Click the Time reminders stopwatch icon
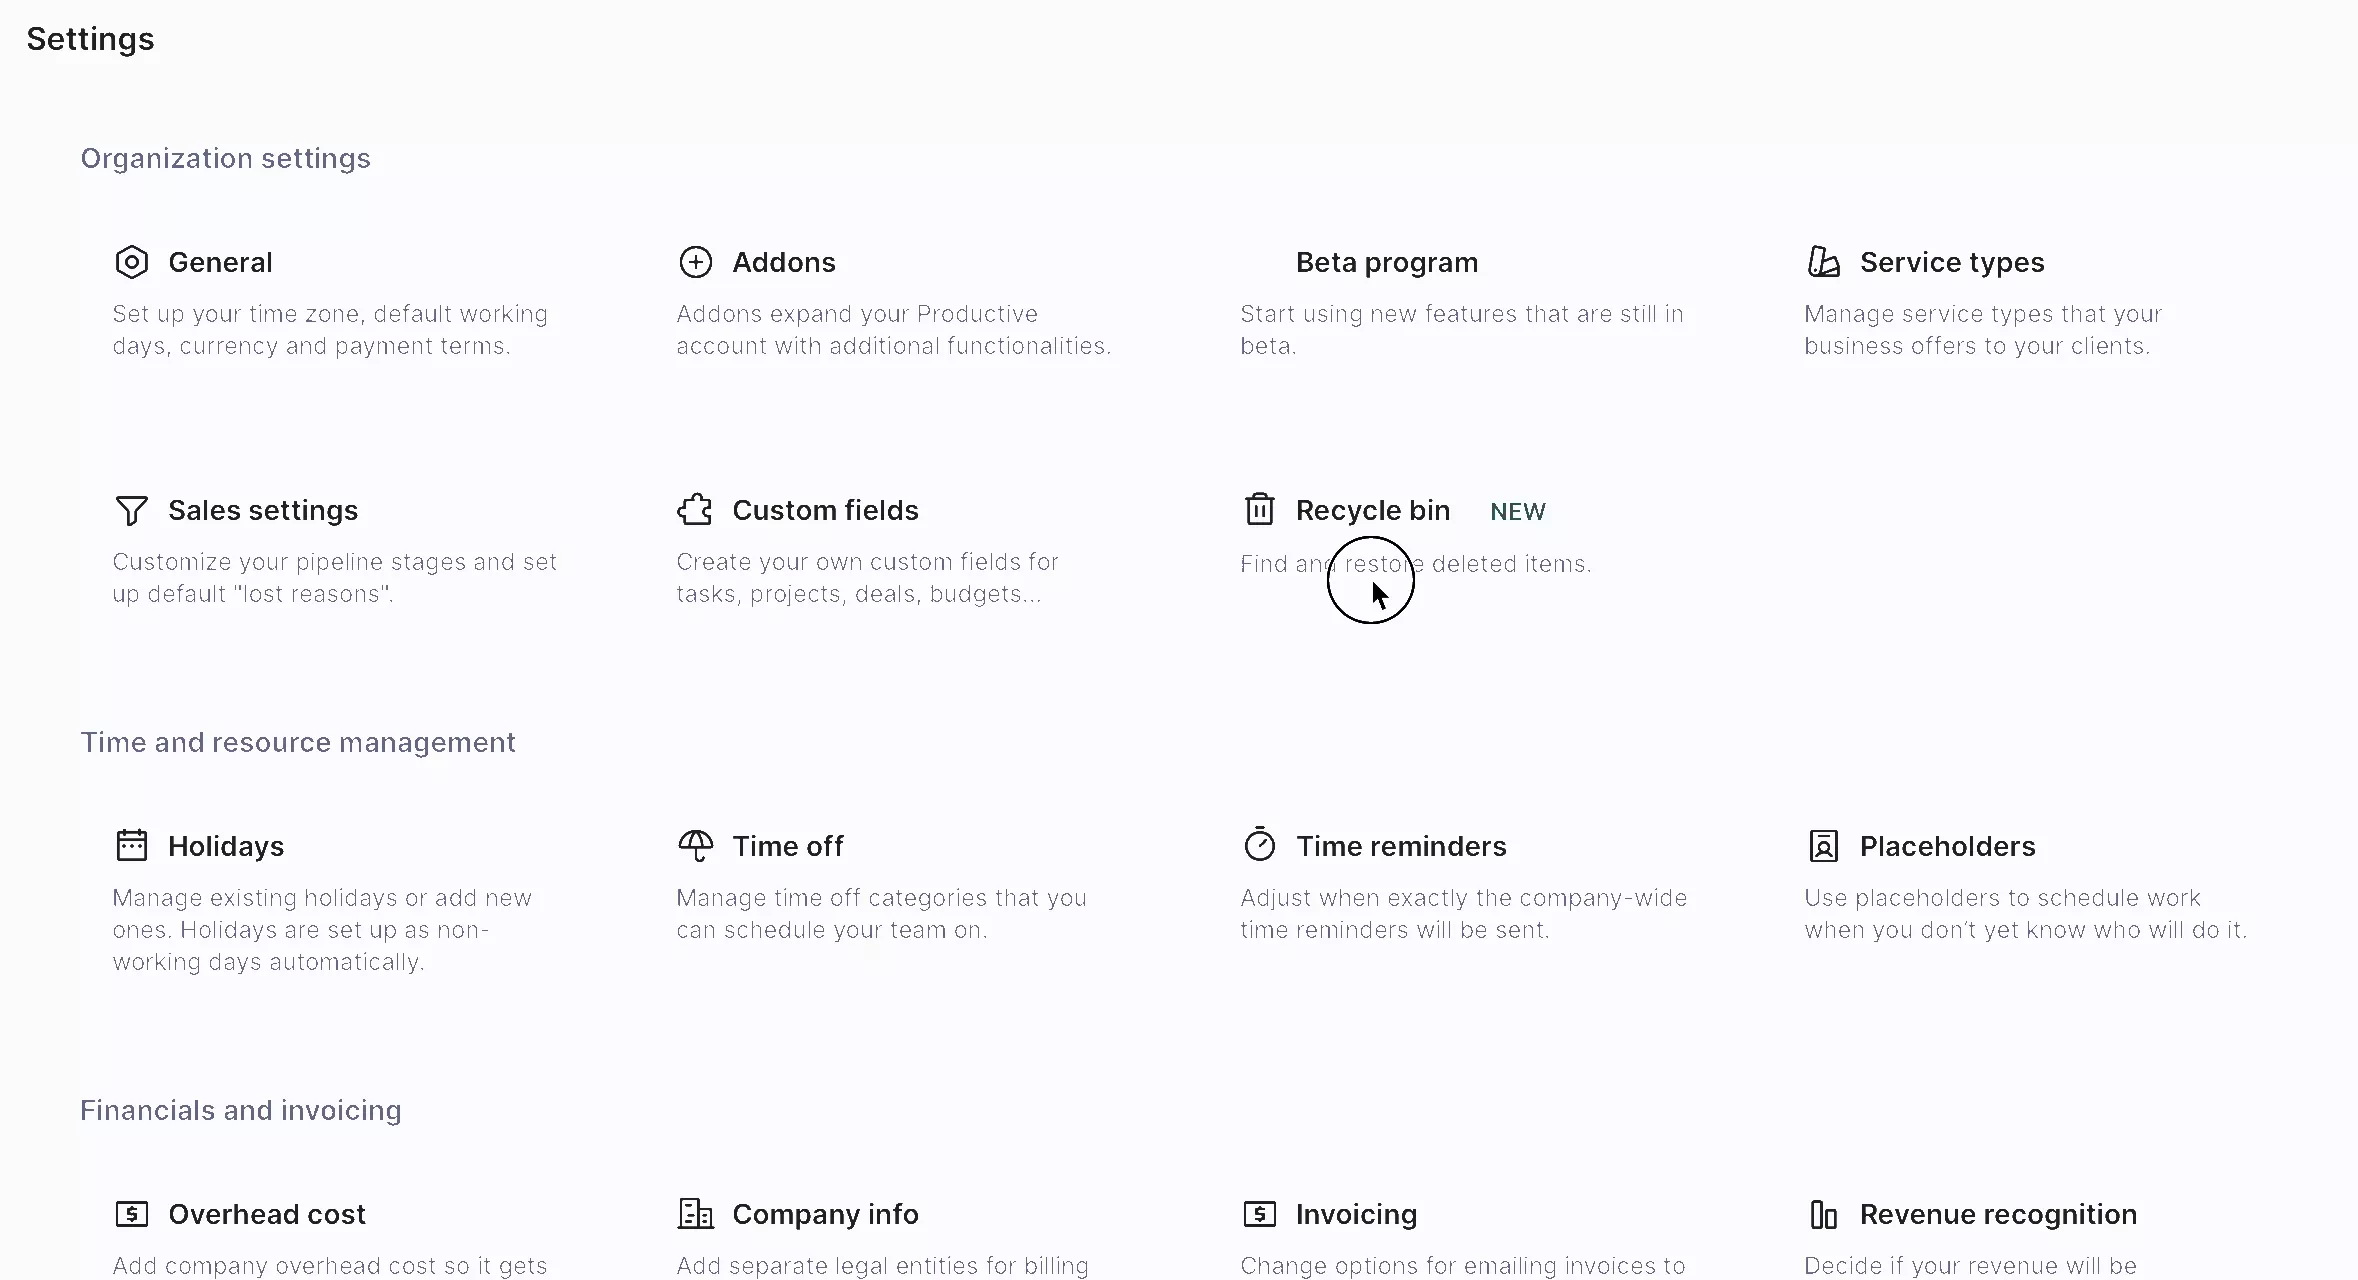 pyautogui.click(x=1260, y=845)
